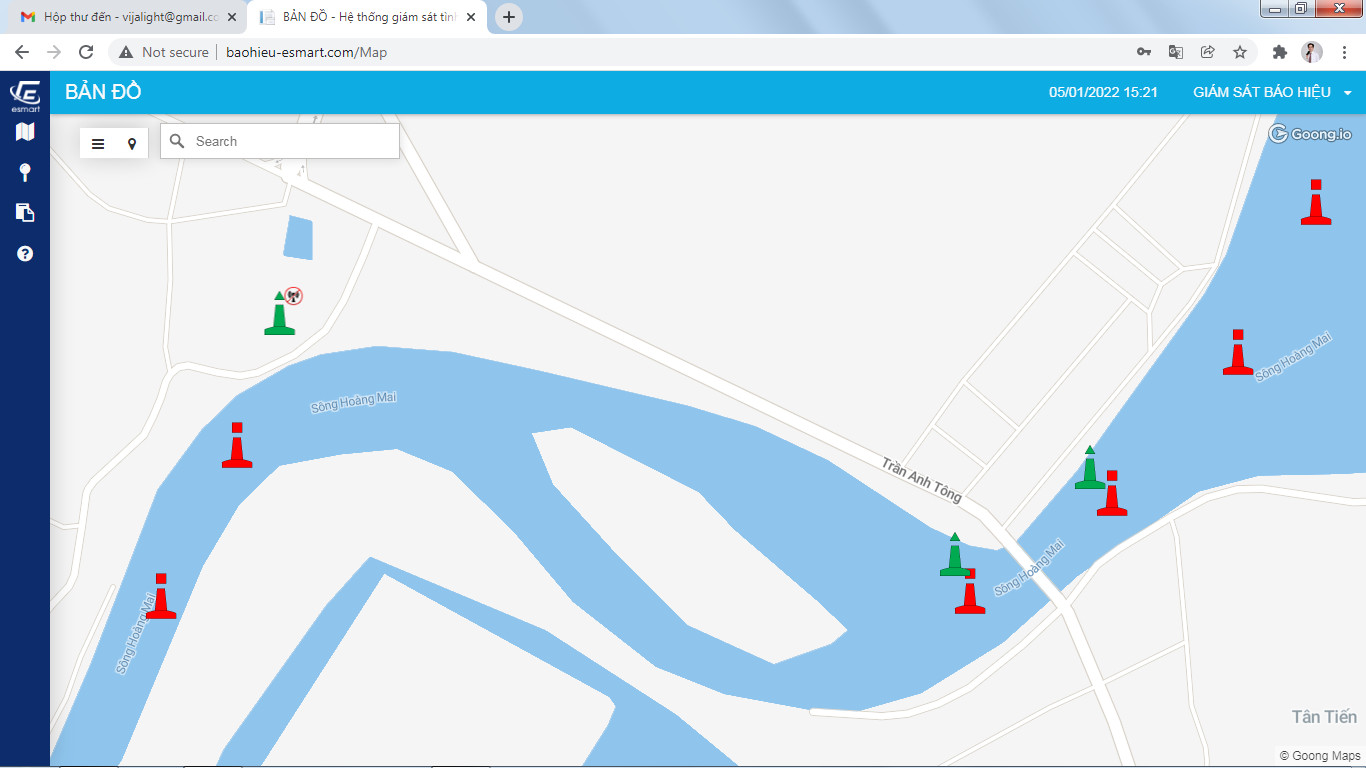1366x768 pixels.
Task: Expand the GIÁM SÁT BÁO HIỆU dropdown
Action: point(1272,92)
